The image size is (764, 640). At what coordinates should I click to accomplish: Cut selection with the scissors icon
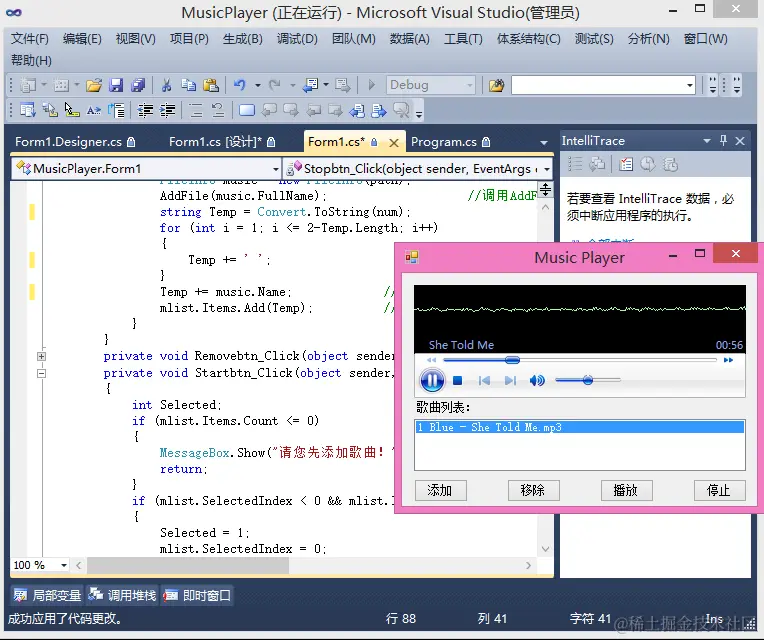click(x=166, y=85)
